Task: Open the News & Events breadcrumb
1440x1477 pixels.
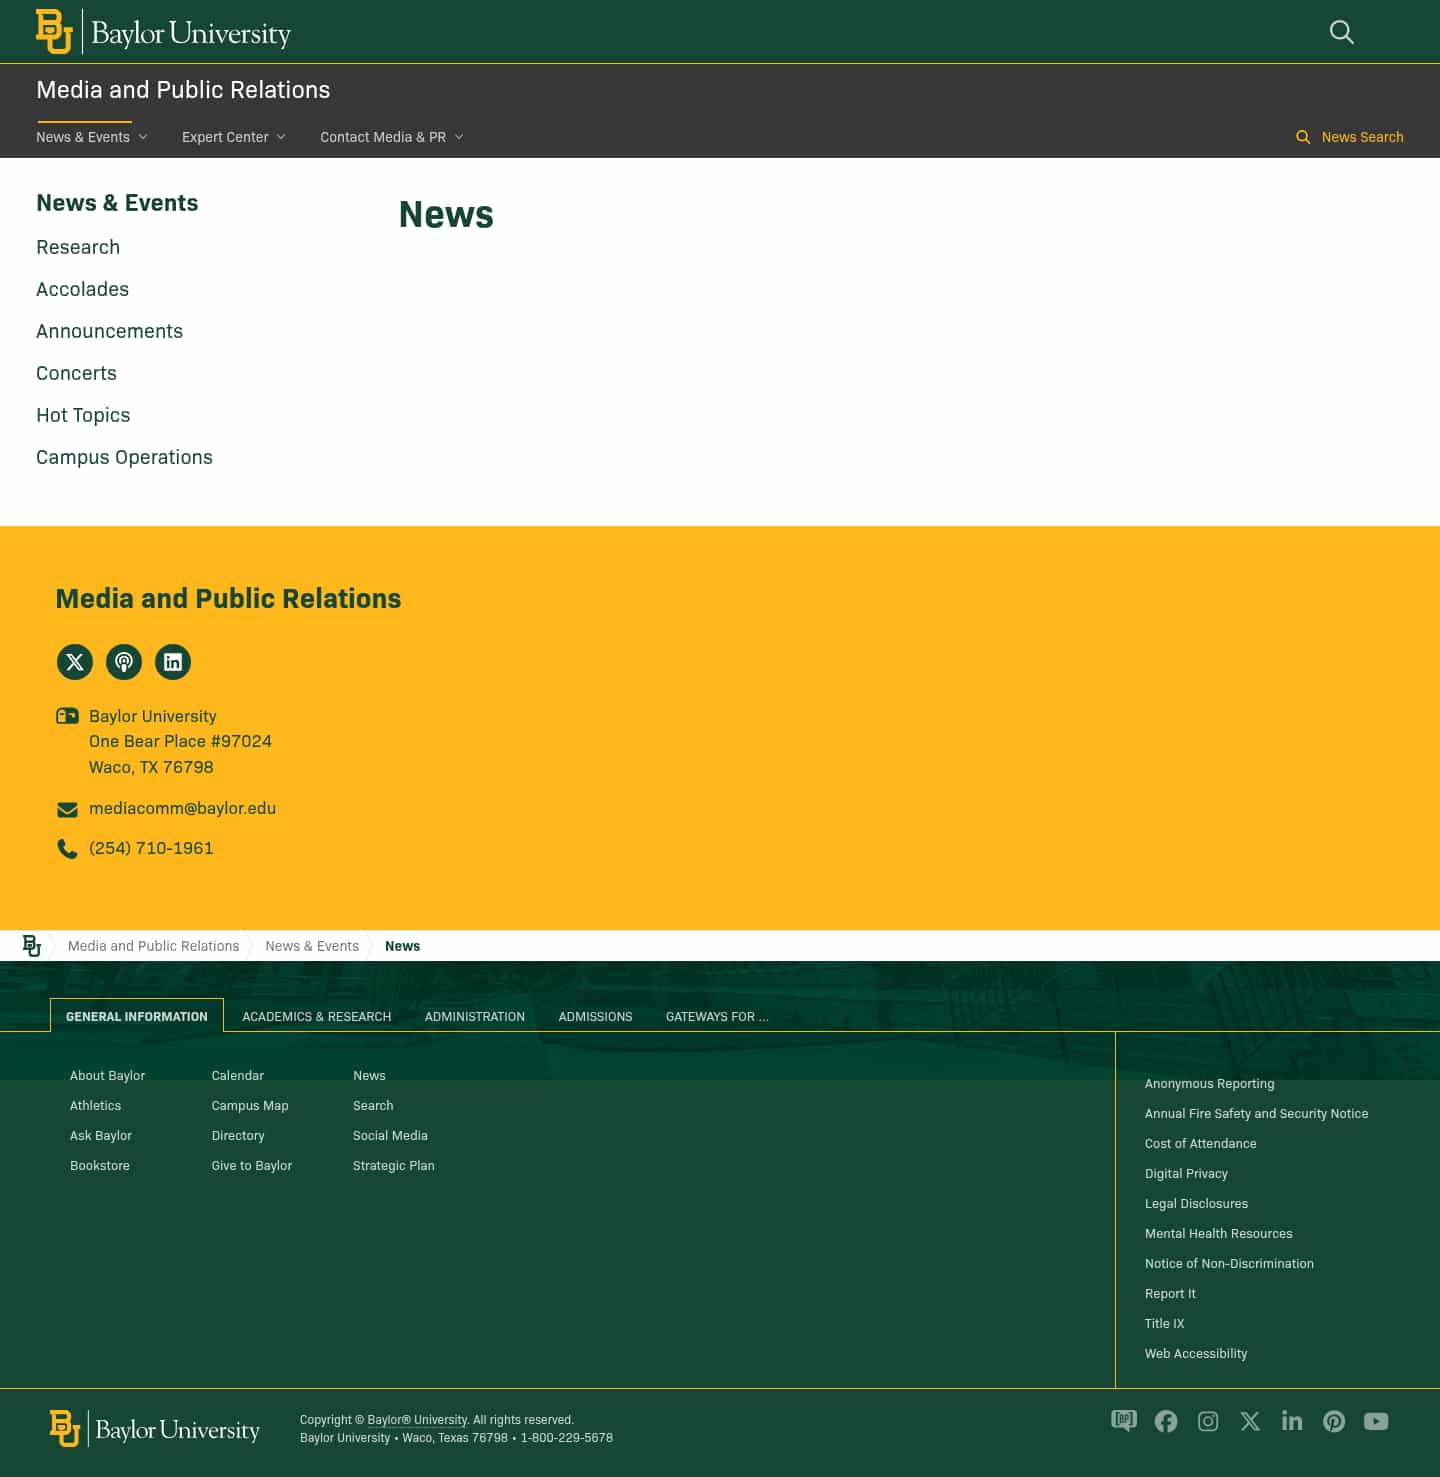Action: [x=312, y=946]
